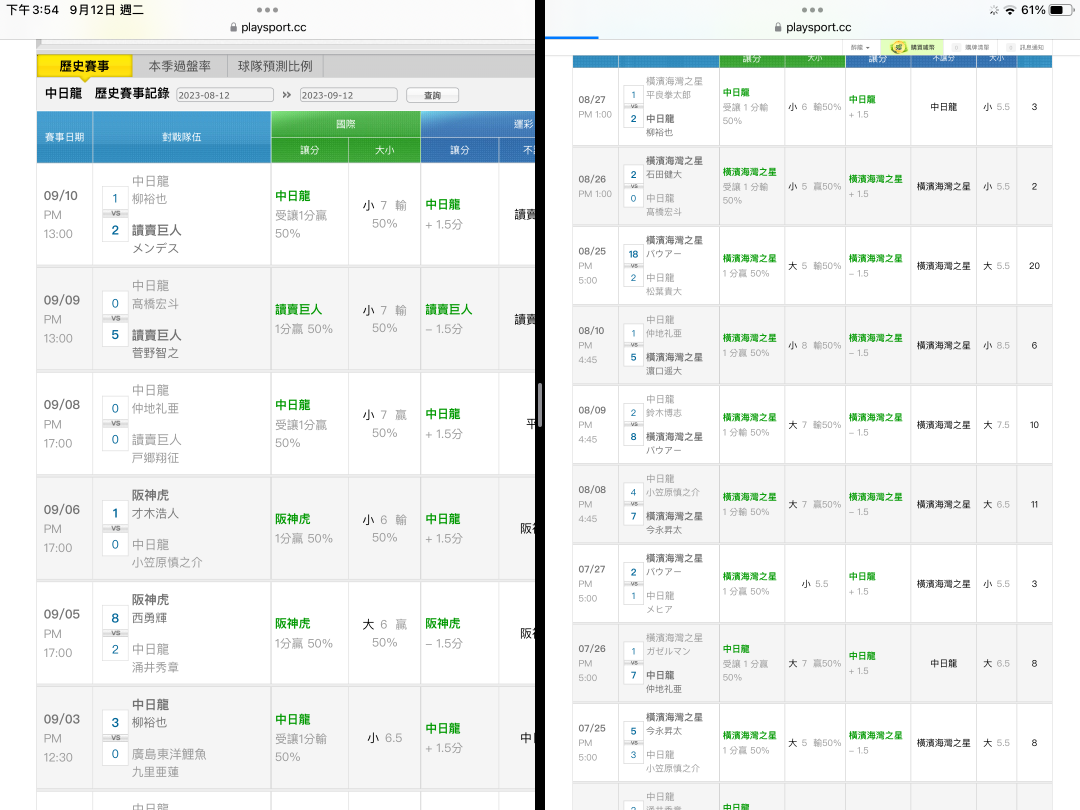Click date 07/25 in right table
Viewport: 1080px width, 810px height.
click(x=592, y=728)
